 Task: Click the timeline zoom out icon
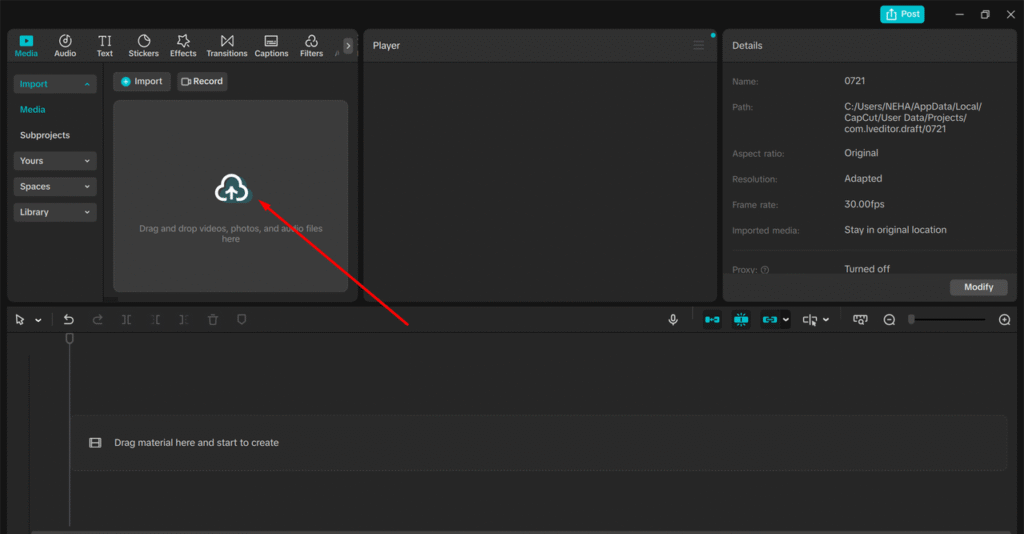click(x=889, y=320)
